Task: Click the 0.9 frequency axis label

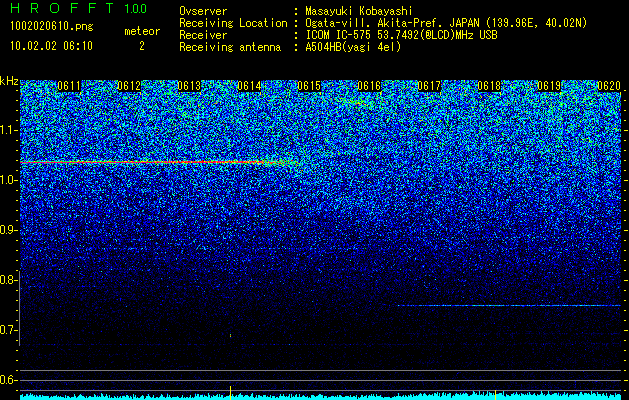Action: (x=9, y=230)
